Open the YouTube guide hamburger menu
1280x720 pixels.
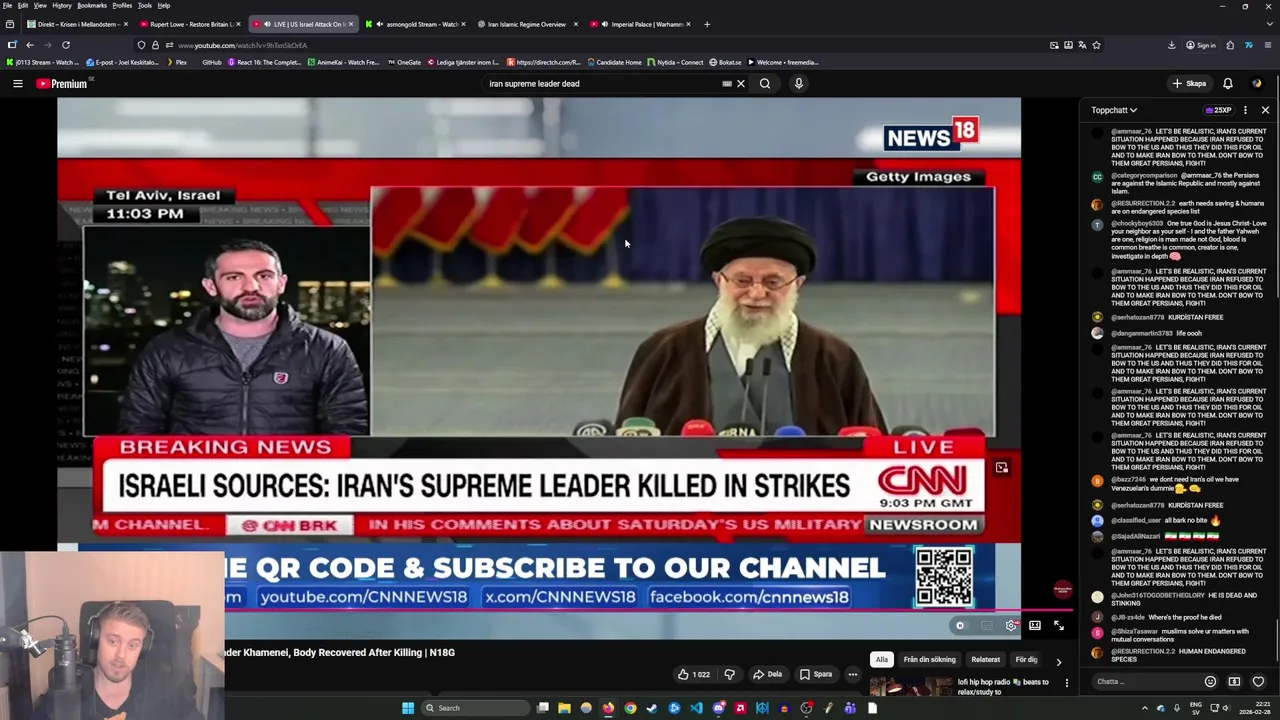tap(18, 84)
